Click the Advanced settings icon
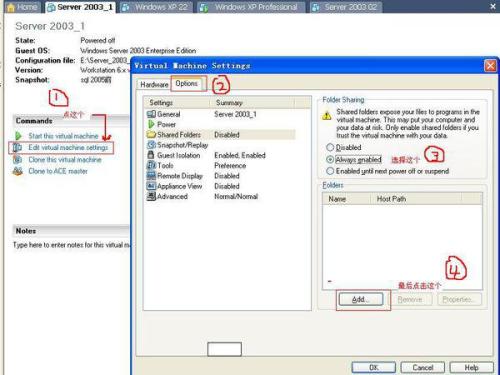 pyautogui.click(x=151, y=196)
